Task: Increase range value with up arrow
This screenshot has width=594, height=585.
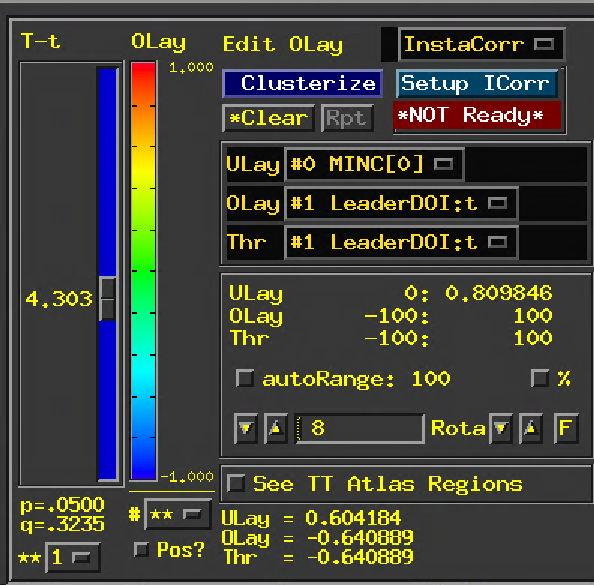Action: 275,429
